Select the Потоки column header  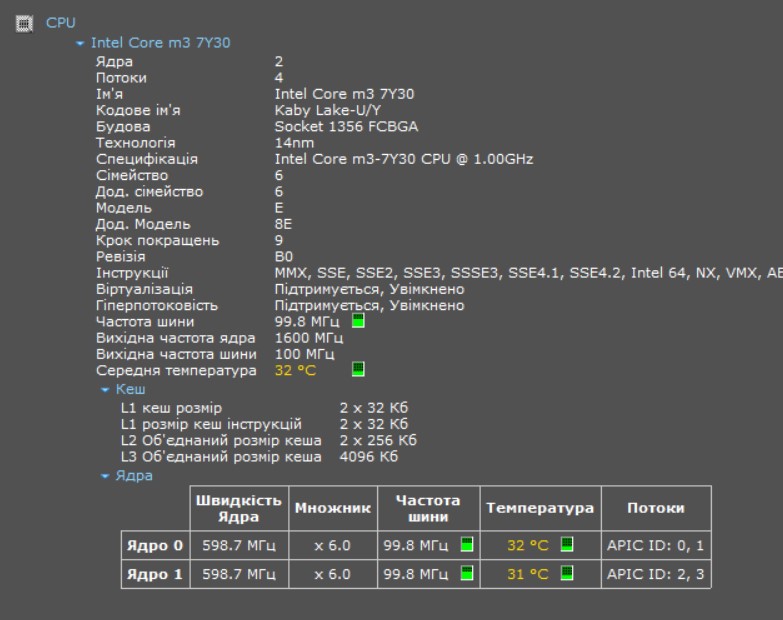pyautogui.click(x=655, y=508)
